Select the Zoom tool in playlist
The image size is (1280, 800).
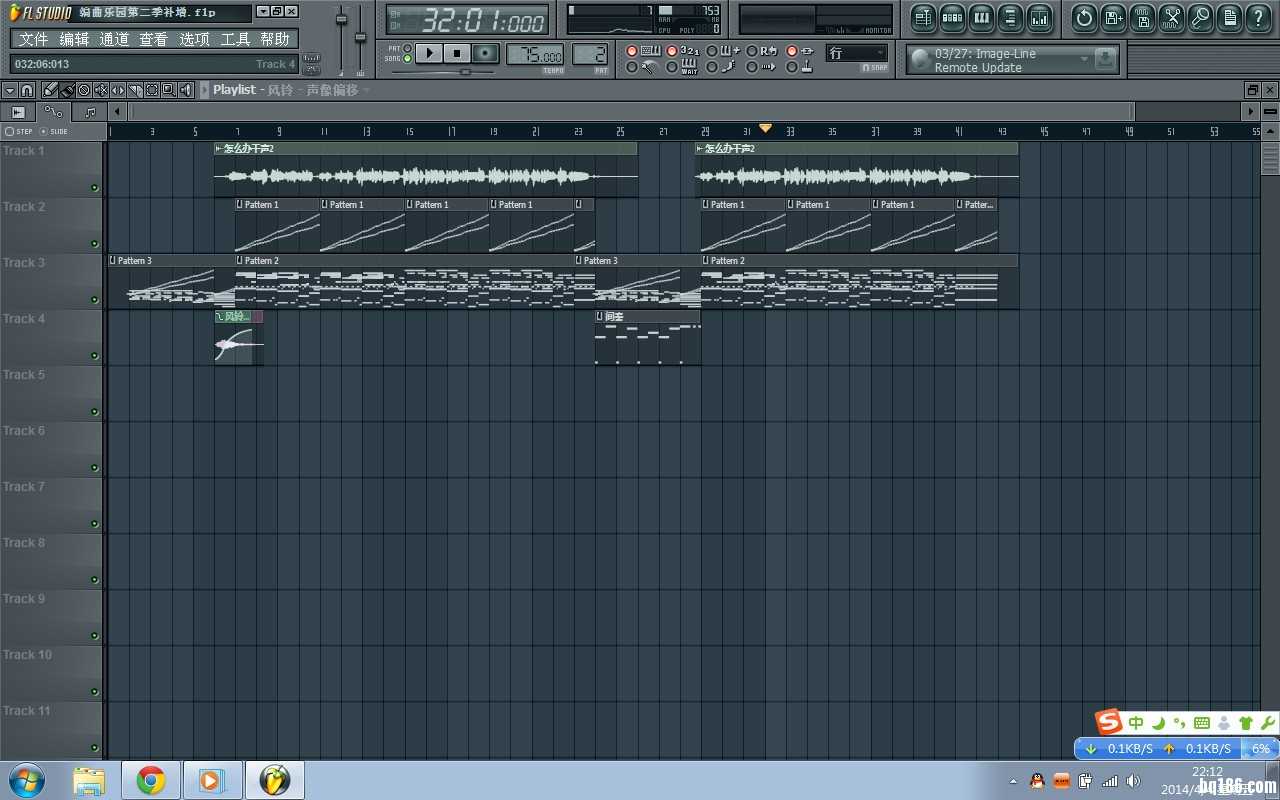(x=168, y=90)
